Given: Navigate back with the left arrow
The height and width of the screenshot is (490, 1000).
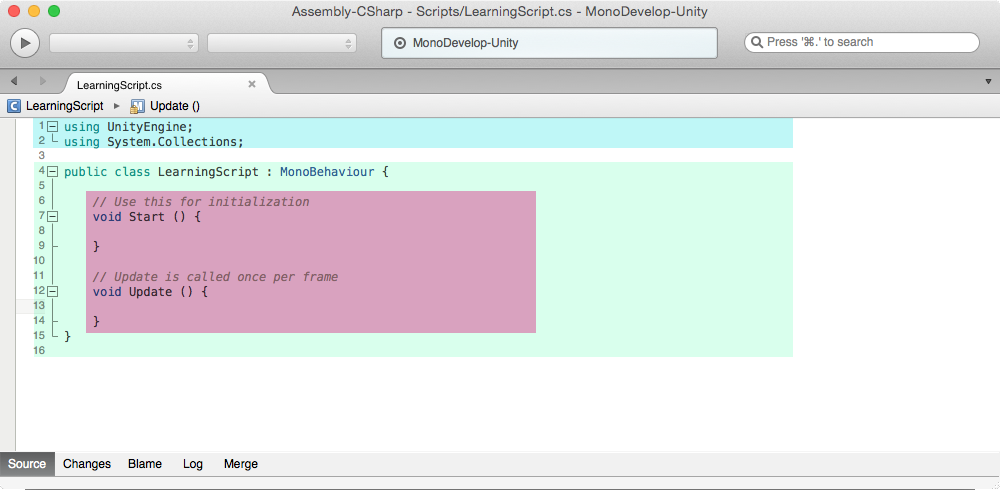Looking at the screenshot, I should [14, 81].
